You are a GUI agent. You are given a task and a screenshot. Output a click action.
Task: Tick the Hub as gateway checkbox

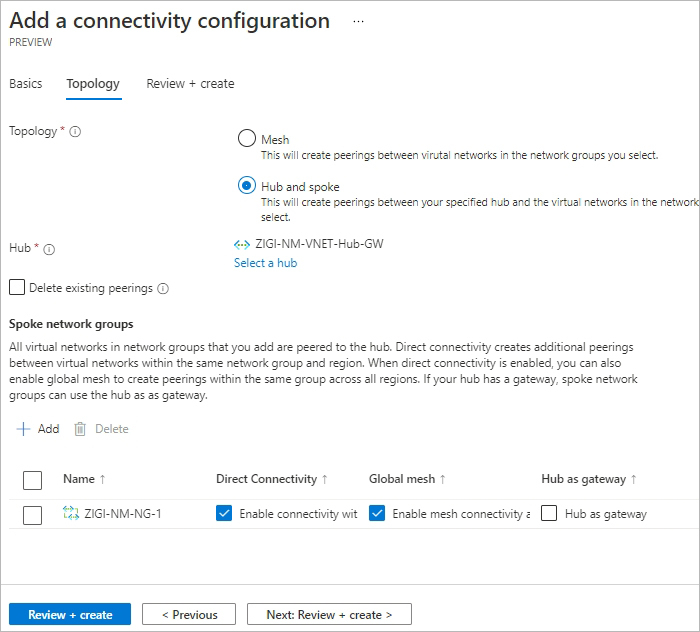[x=549, y=513]
